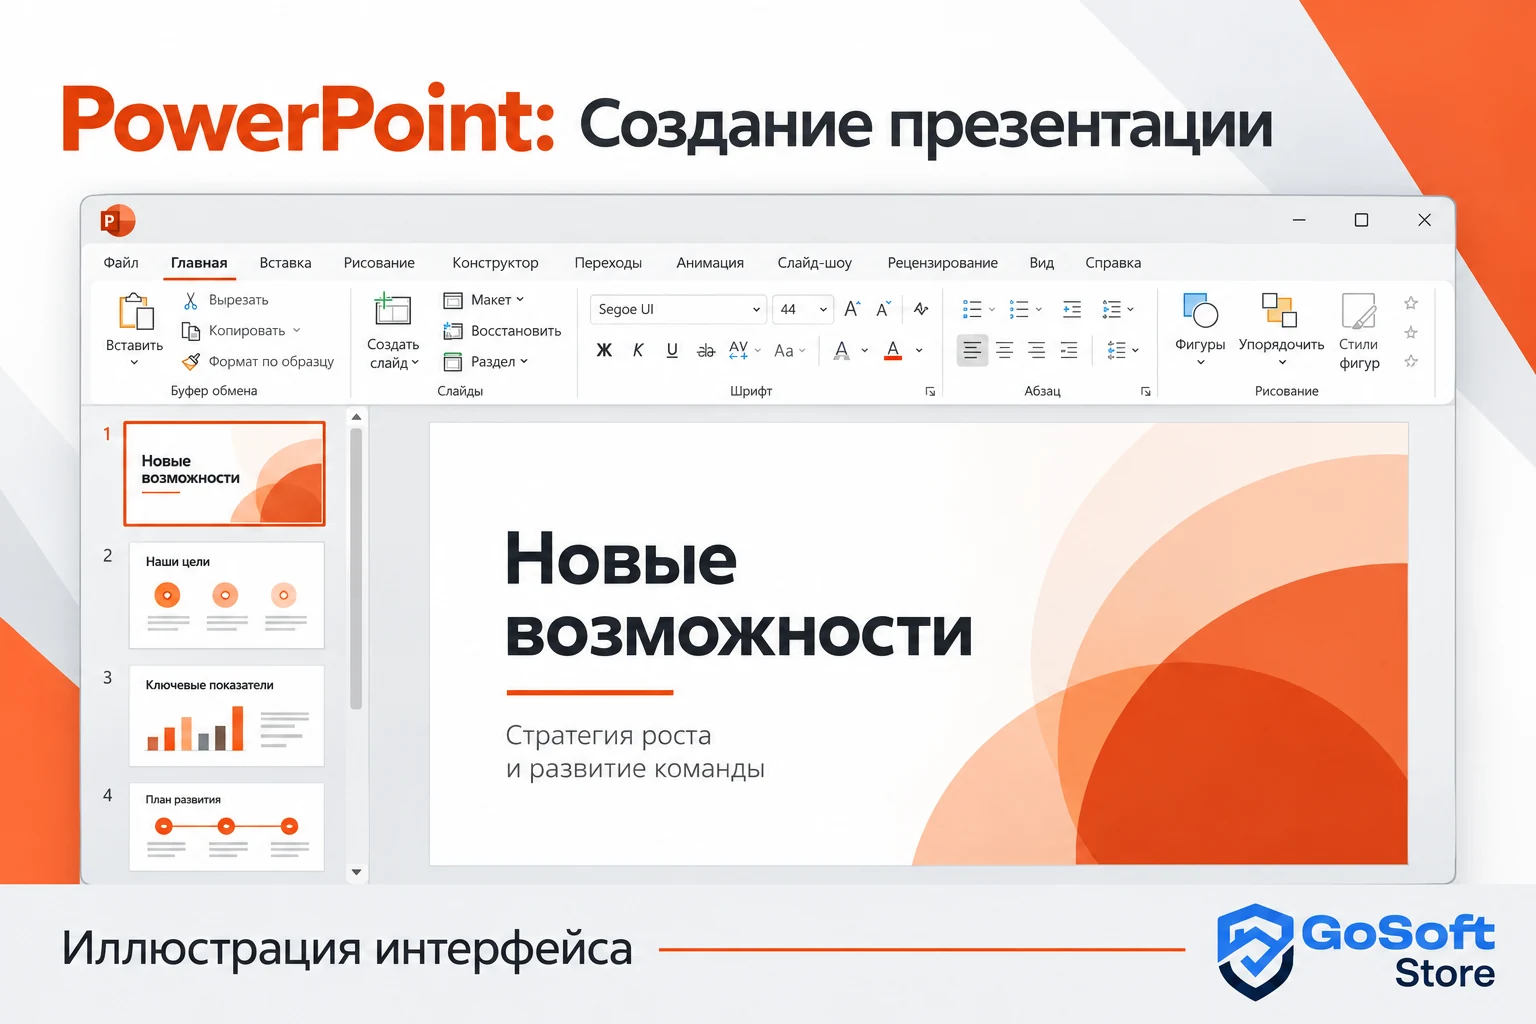Screen dimensions: 1536x1024
Task: Click the Вырезать scissors icon
Action: [x=190, y=300]
